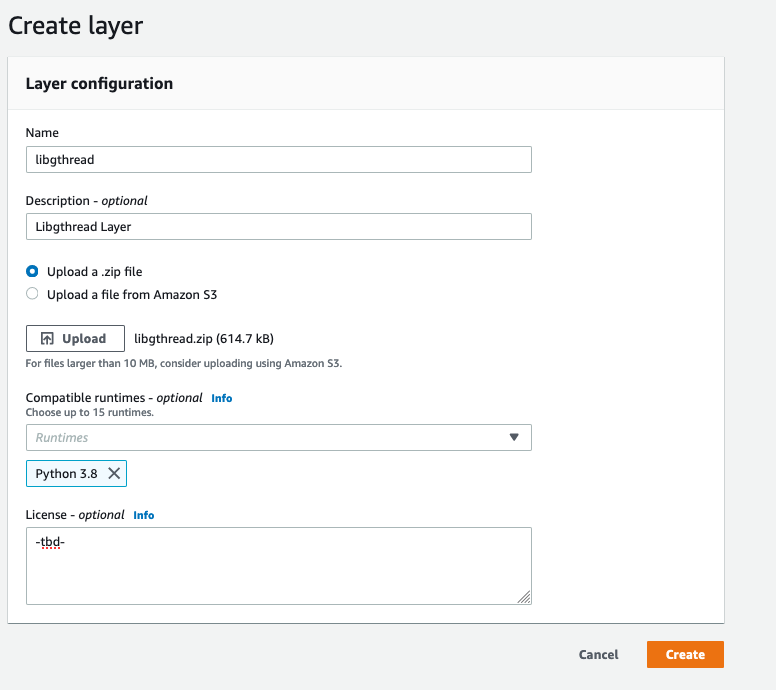Click the Runtimes placeholder text

tap(62, 438)
